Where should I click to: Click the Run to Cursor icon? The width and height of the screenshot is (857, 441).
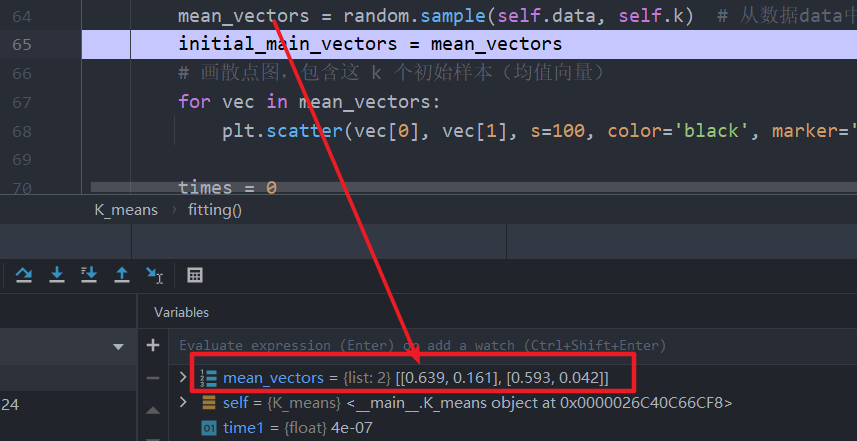[153, 274]
